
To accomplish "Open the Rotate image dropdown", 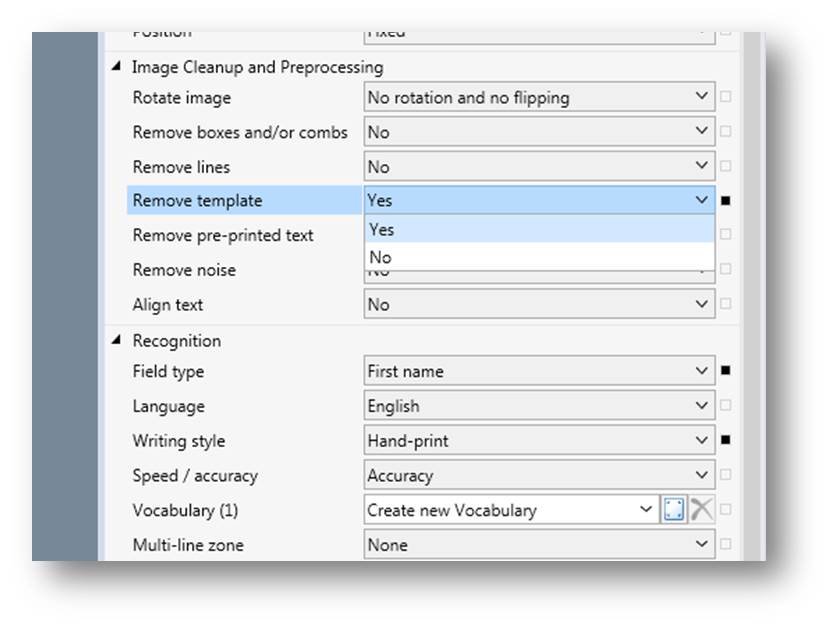I will click(539, 98).
